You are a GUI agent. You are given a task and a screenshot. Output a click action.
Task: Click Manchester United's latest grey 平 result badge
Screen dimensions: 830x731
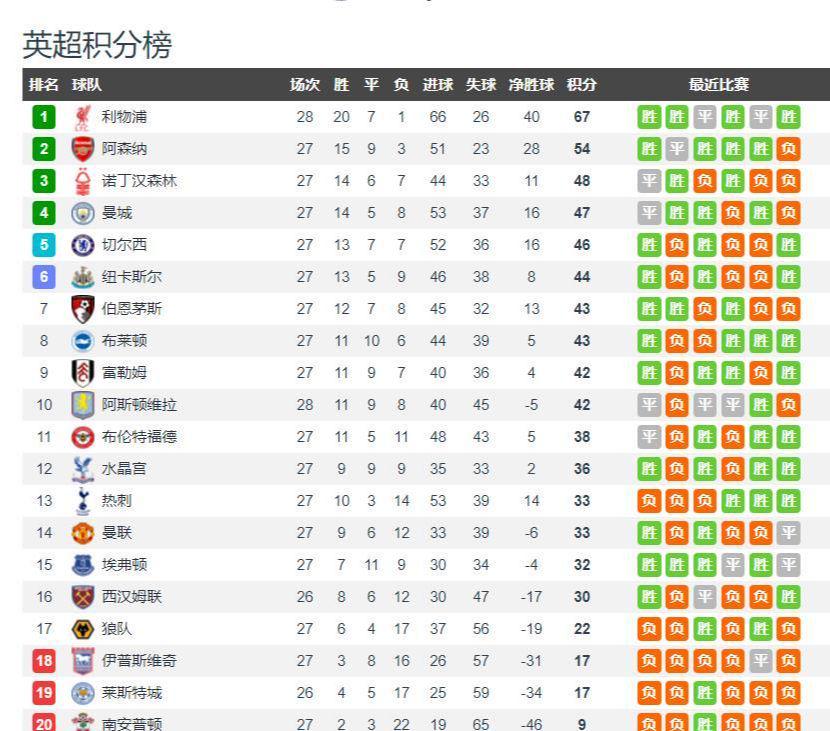[x=789, y=533]
